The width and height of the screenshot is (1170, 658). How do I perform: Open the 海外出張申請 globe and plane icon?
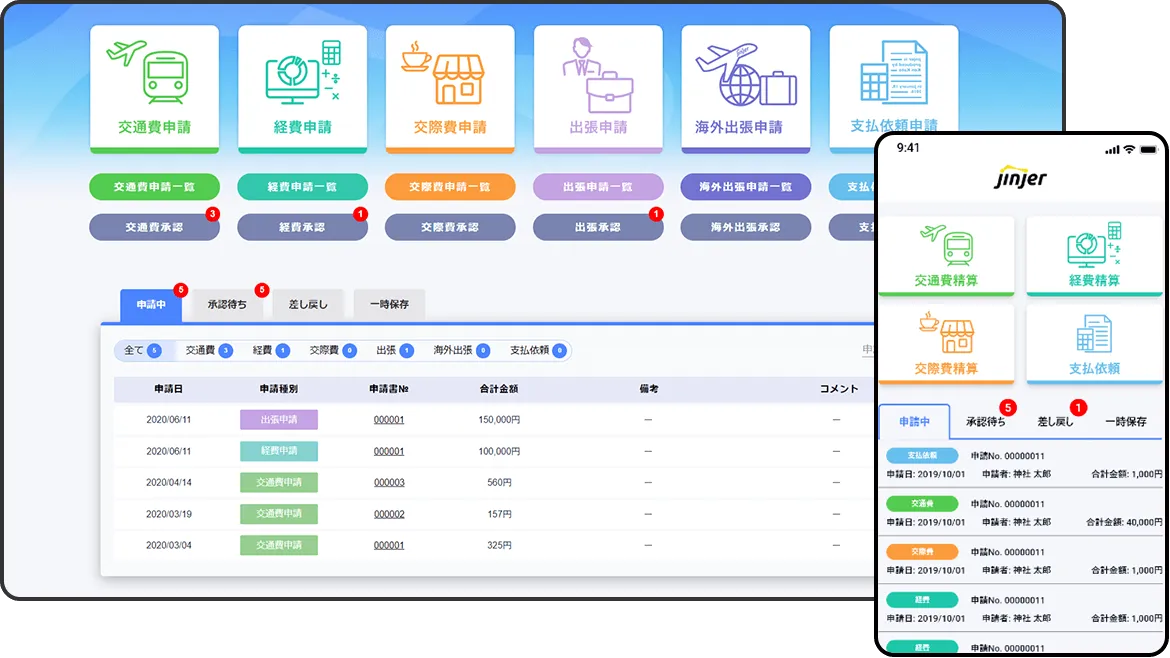click(745, 72)
